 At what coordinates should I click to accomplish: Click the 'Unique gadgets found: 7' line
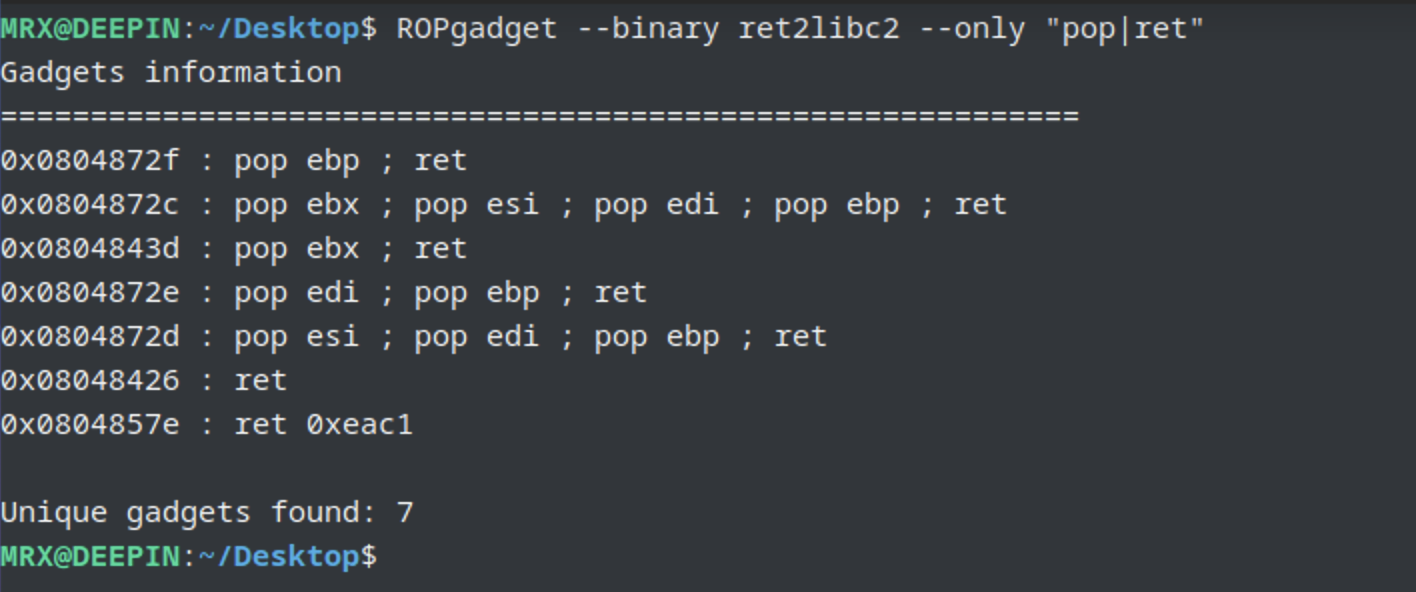point(207,513)
